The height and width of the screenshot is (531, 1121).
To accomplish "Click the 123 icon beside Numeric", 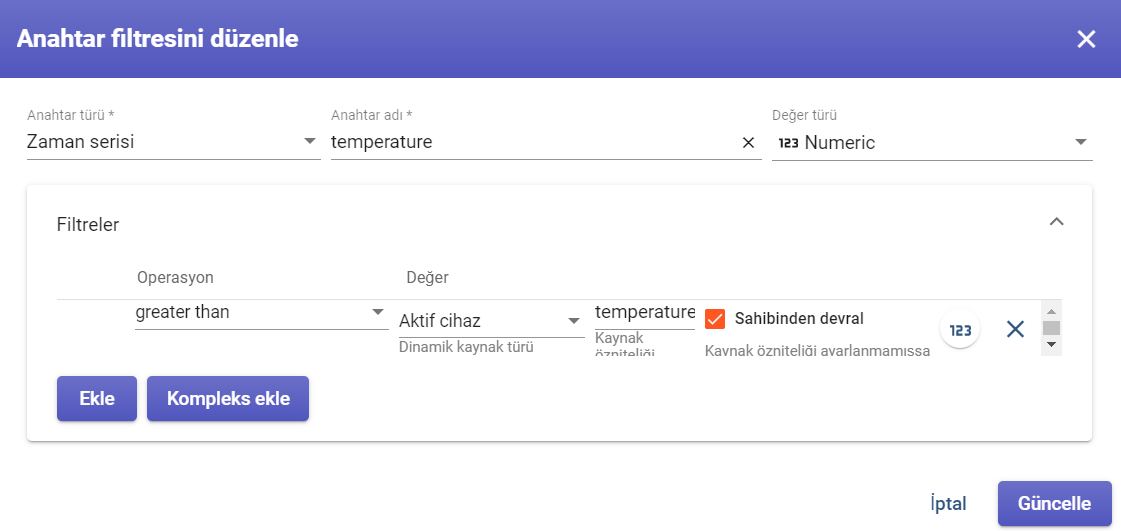I will pos(788,143).
